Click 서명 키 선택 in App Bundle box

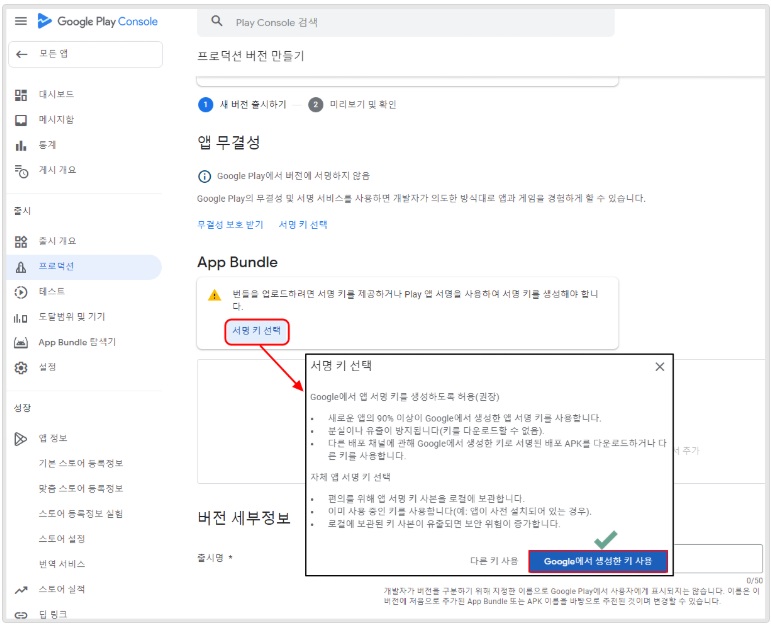point(257,331)
